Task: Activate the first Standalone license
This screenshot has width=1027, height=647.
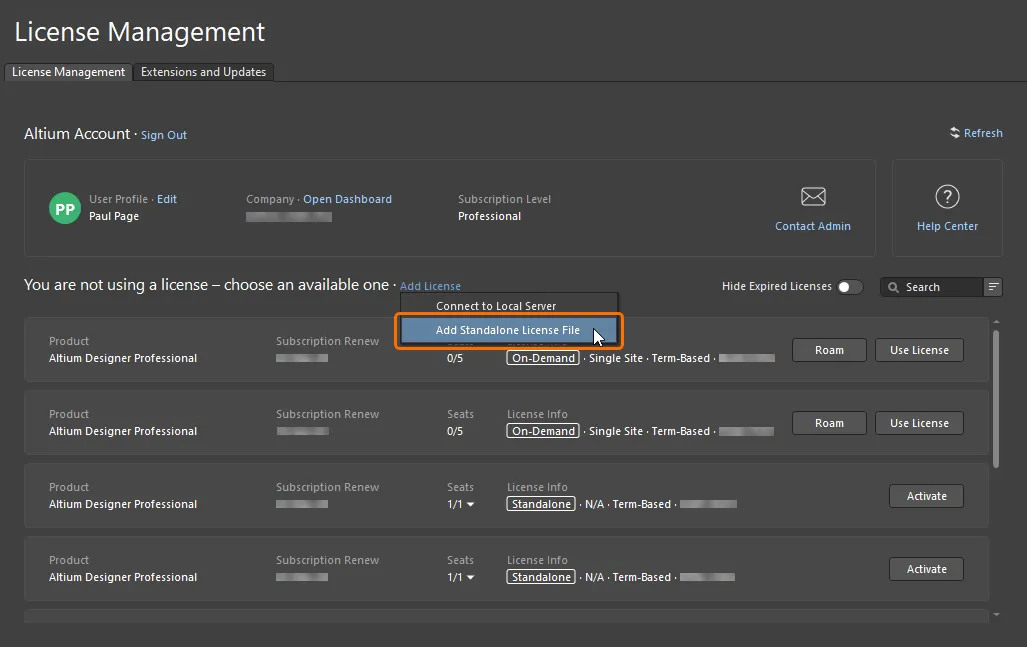Action: coord(926,496)
